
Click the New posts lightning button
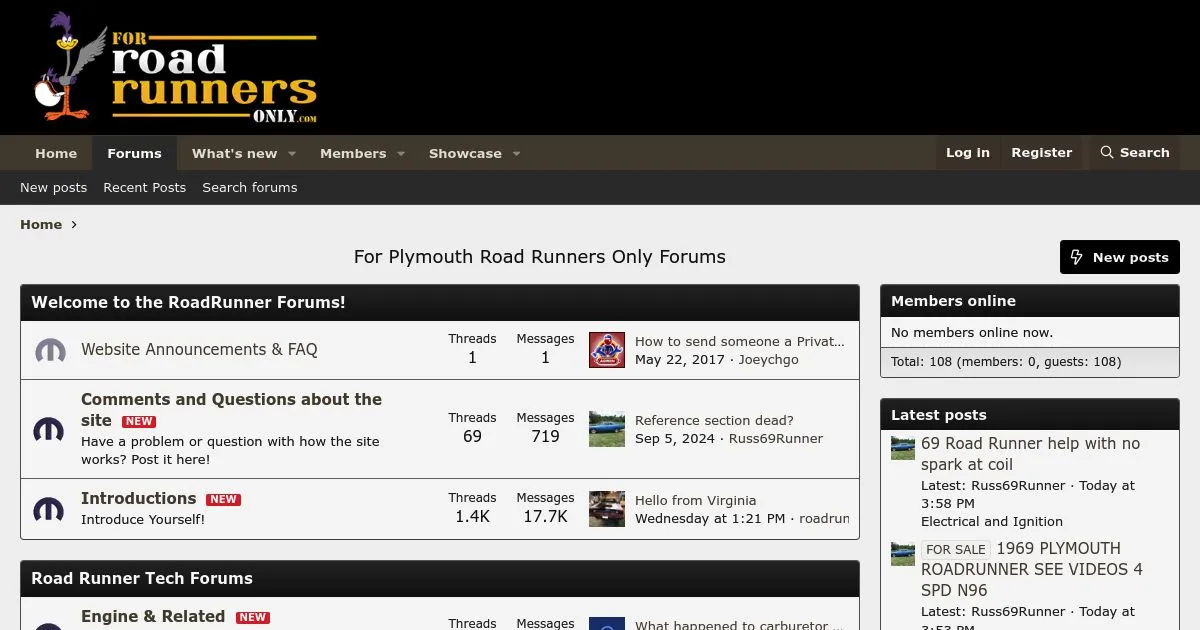pos(1120,257)
